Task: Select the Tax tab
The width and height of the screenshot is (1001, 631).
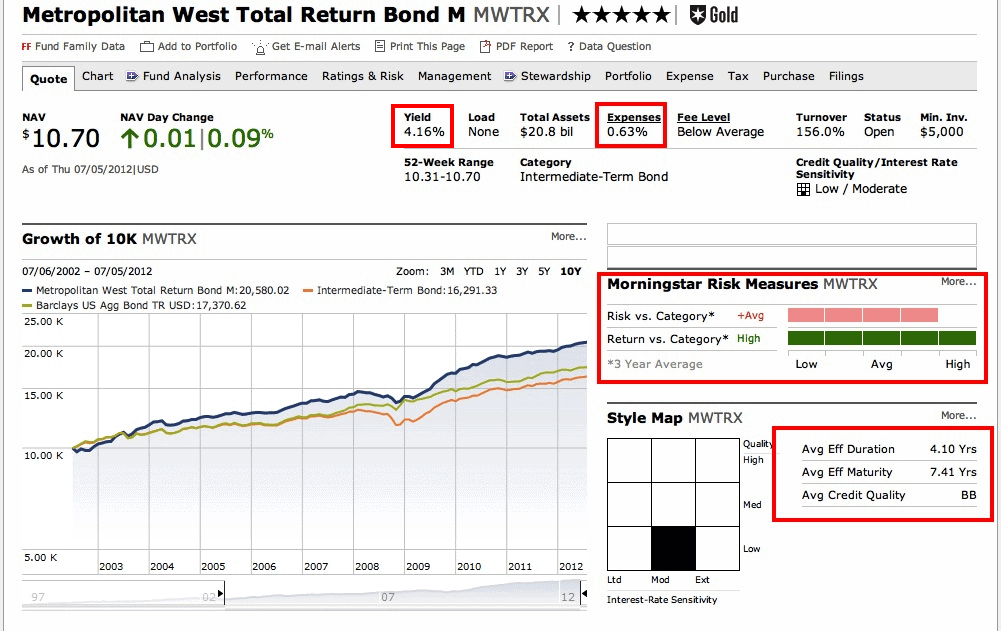Action: (738, 76)
